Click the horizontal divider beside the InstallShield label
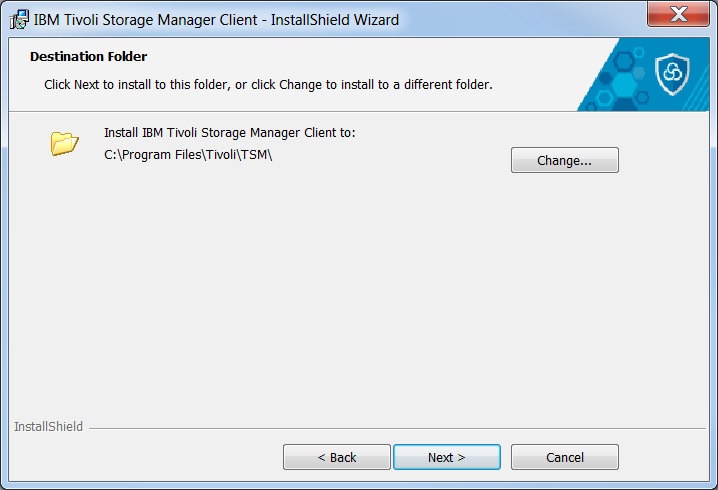Viewport: 718px width, 490px height. [397, 429]
